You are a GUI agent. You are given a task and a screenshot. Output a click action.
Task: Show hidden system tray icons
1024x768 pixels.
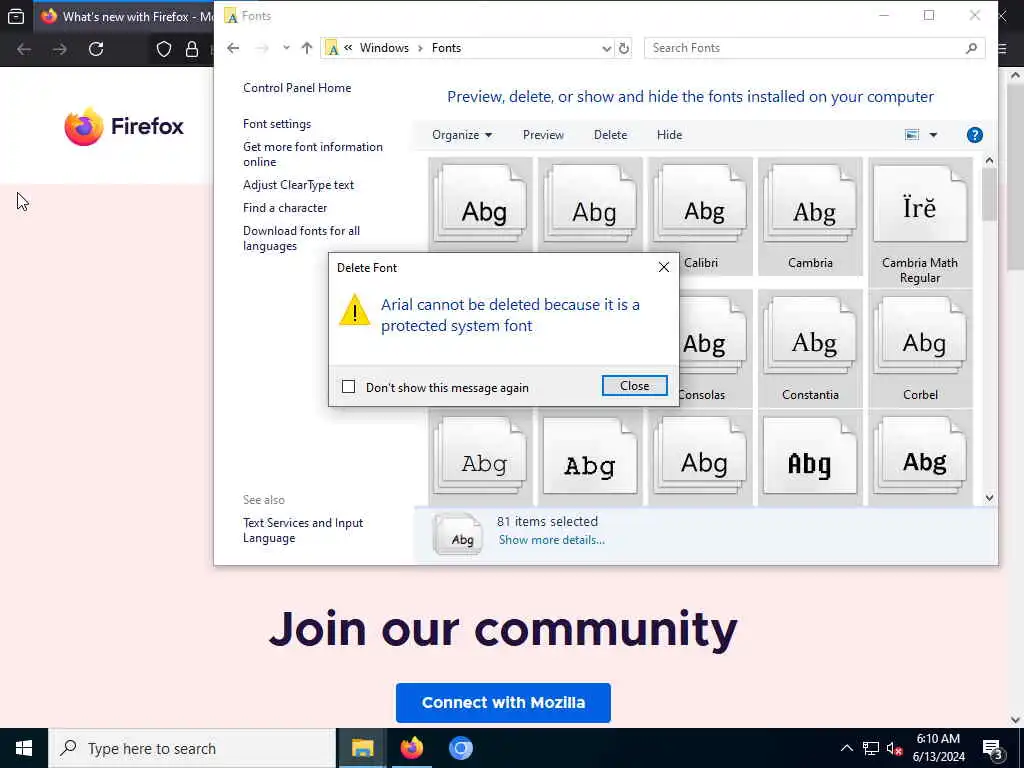click(x=846, y=748)
